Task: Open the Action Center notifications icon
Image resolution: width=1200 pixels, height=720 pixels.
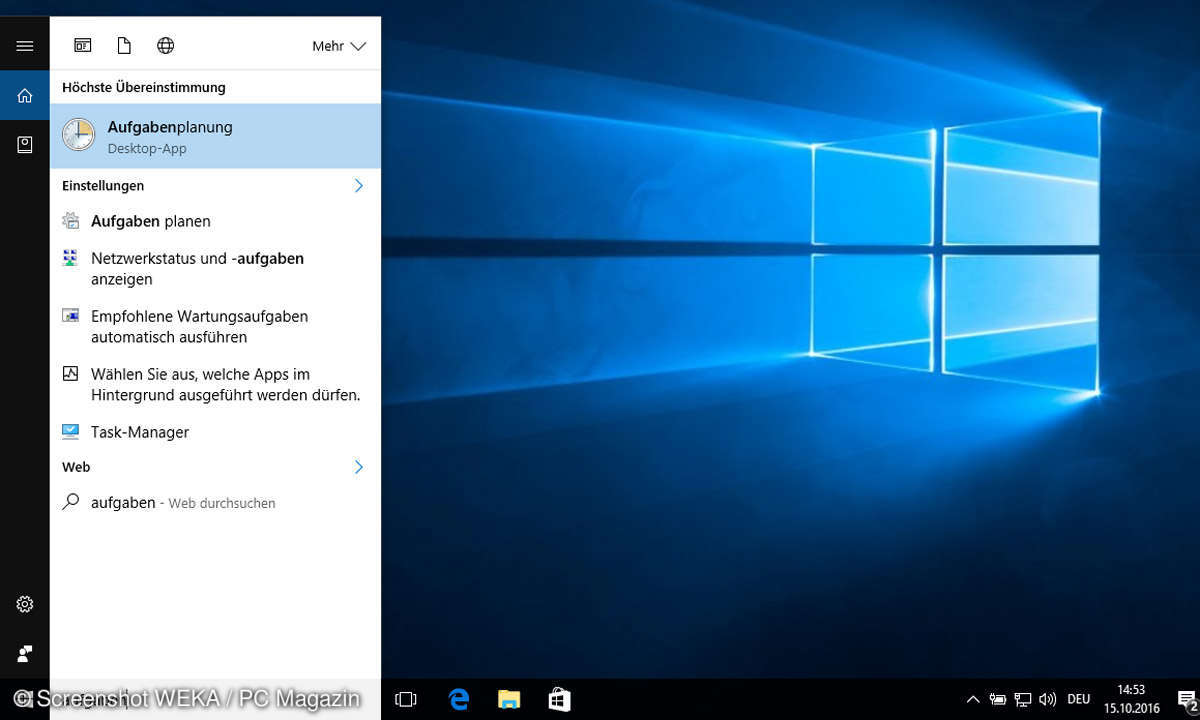Action: tap(1186, 700)
